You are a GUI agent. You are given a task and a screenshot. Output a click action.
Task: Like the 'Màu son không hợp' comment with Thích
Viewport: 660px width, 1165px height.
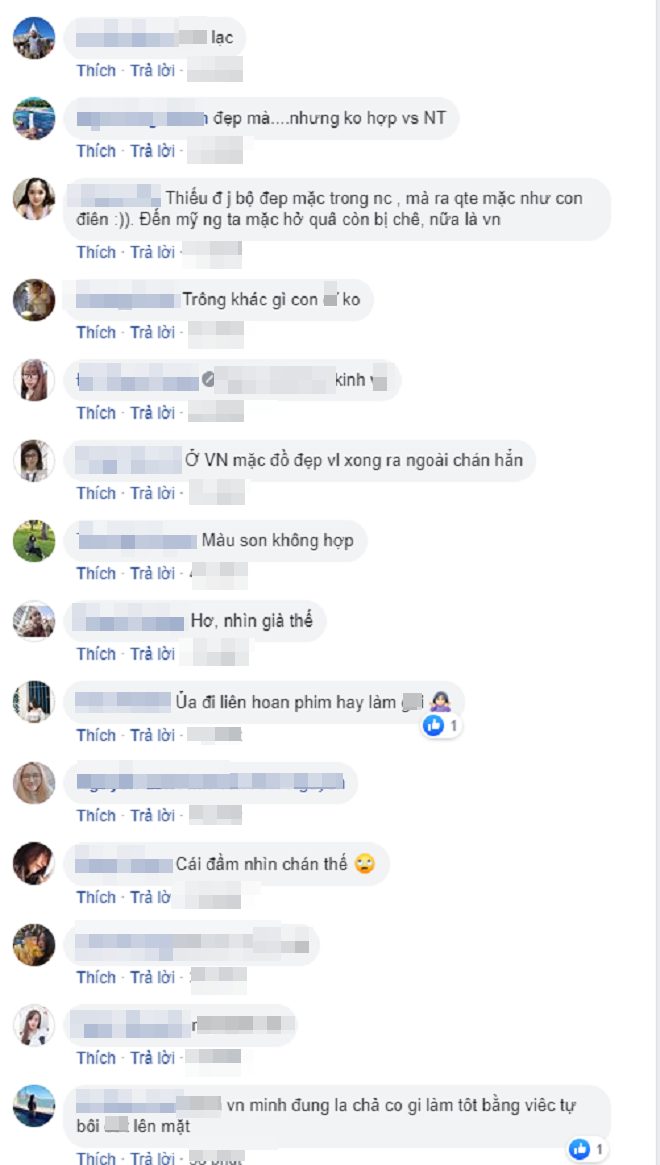[97, 574]
